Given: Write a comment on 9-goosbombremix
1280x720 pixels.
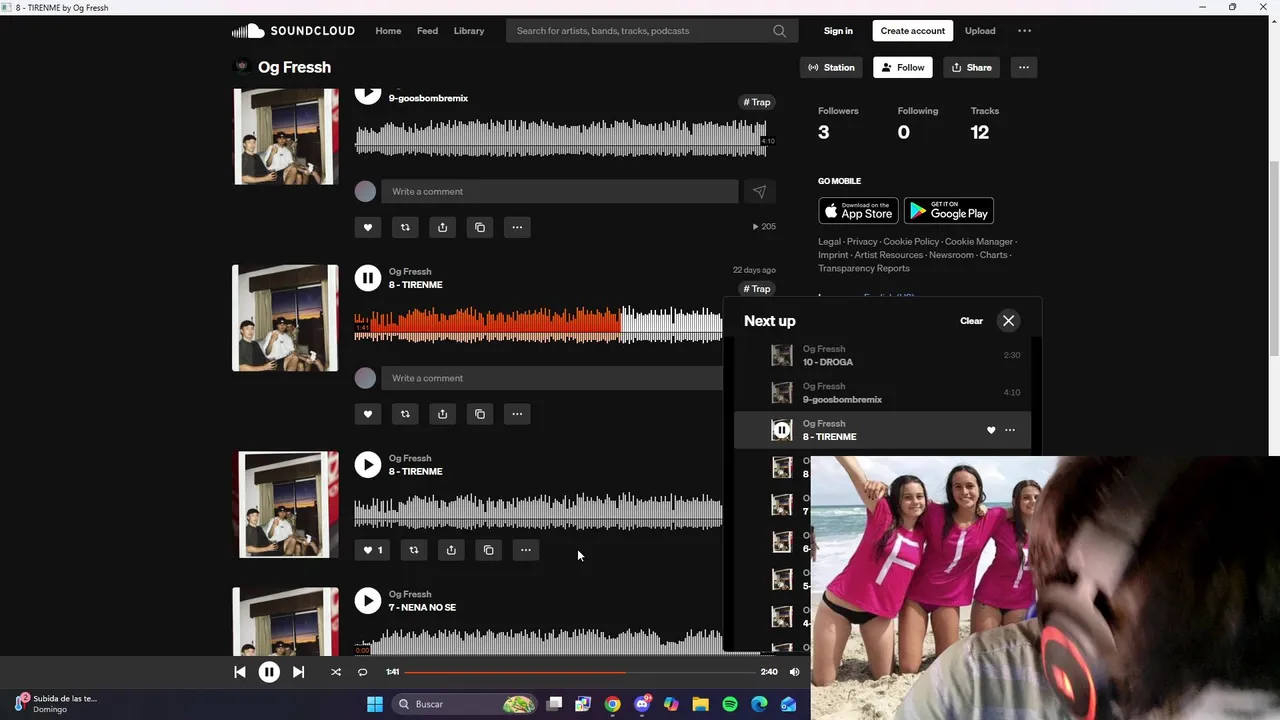Looking at the screenshot, I should [560, 191].
